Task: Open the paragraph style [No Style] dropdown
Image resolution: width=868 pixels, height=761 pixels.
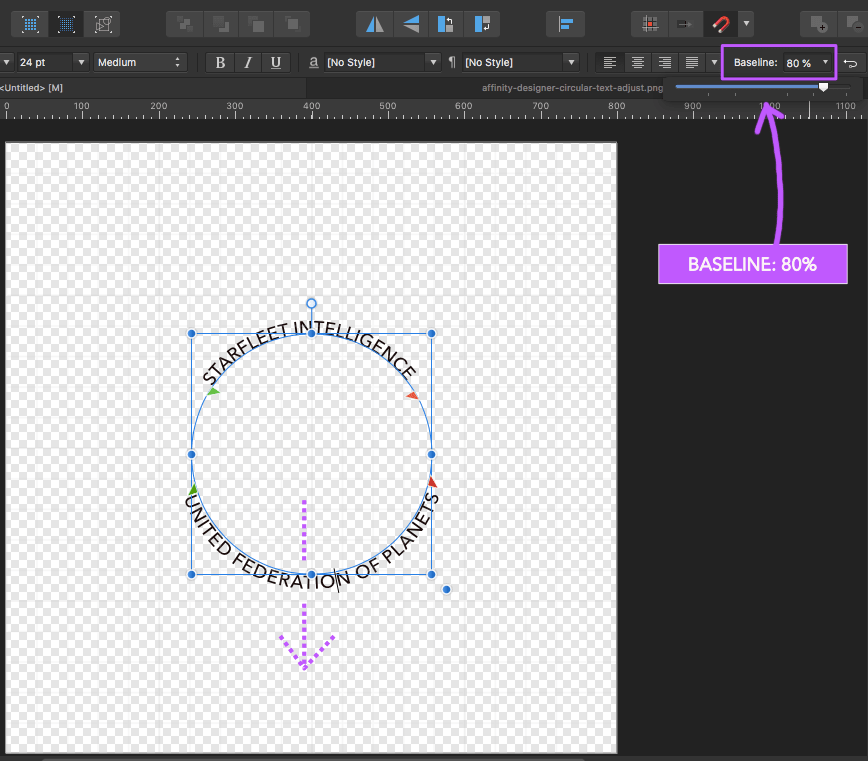Action: [x=570, y=62]
